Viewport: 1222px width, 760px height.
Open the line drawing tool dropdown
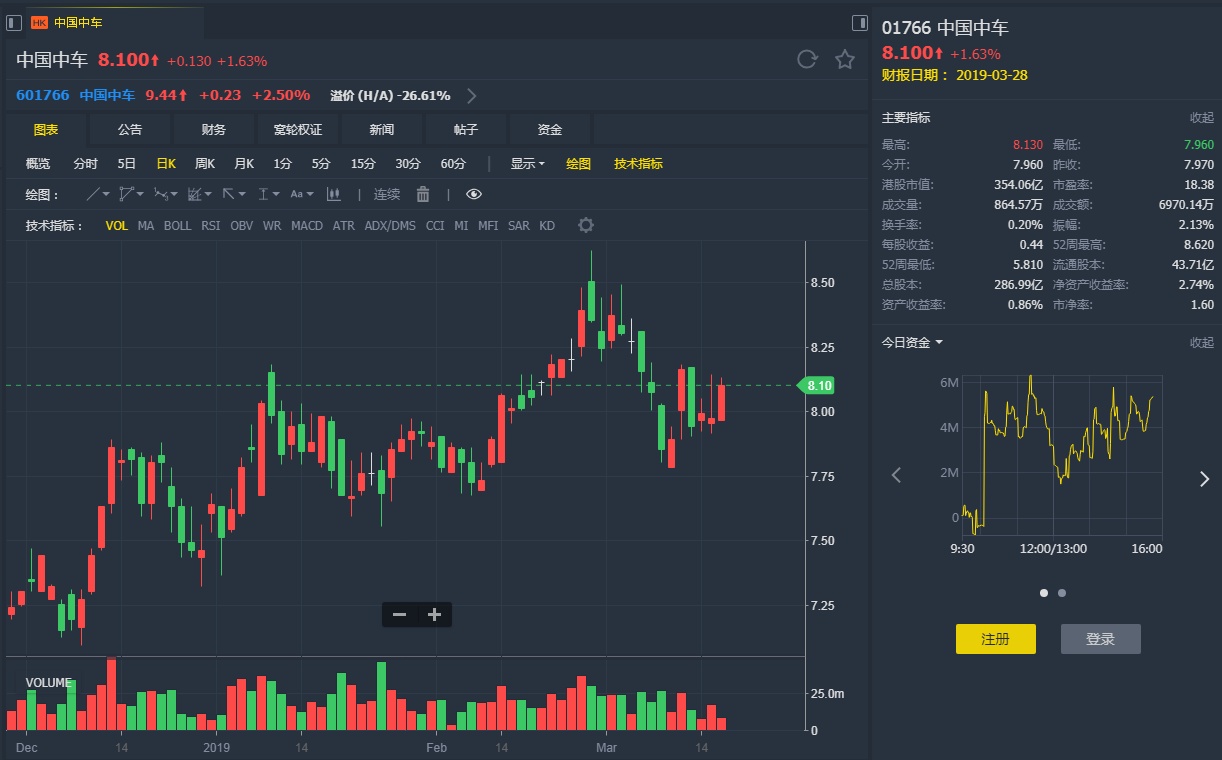tap(97, 194)
